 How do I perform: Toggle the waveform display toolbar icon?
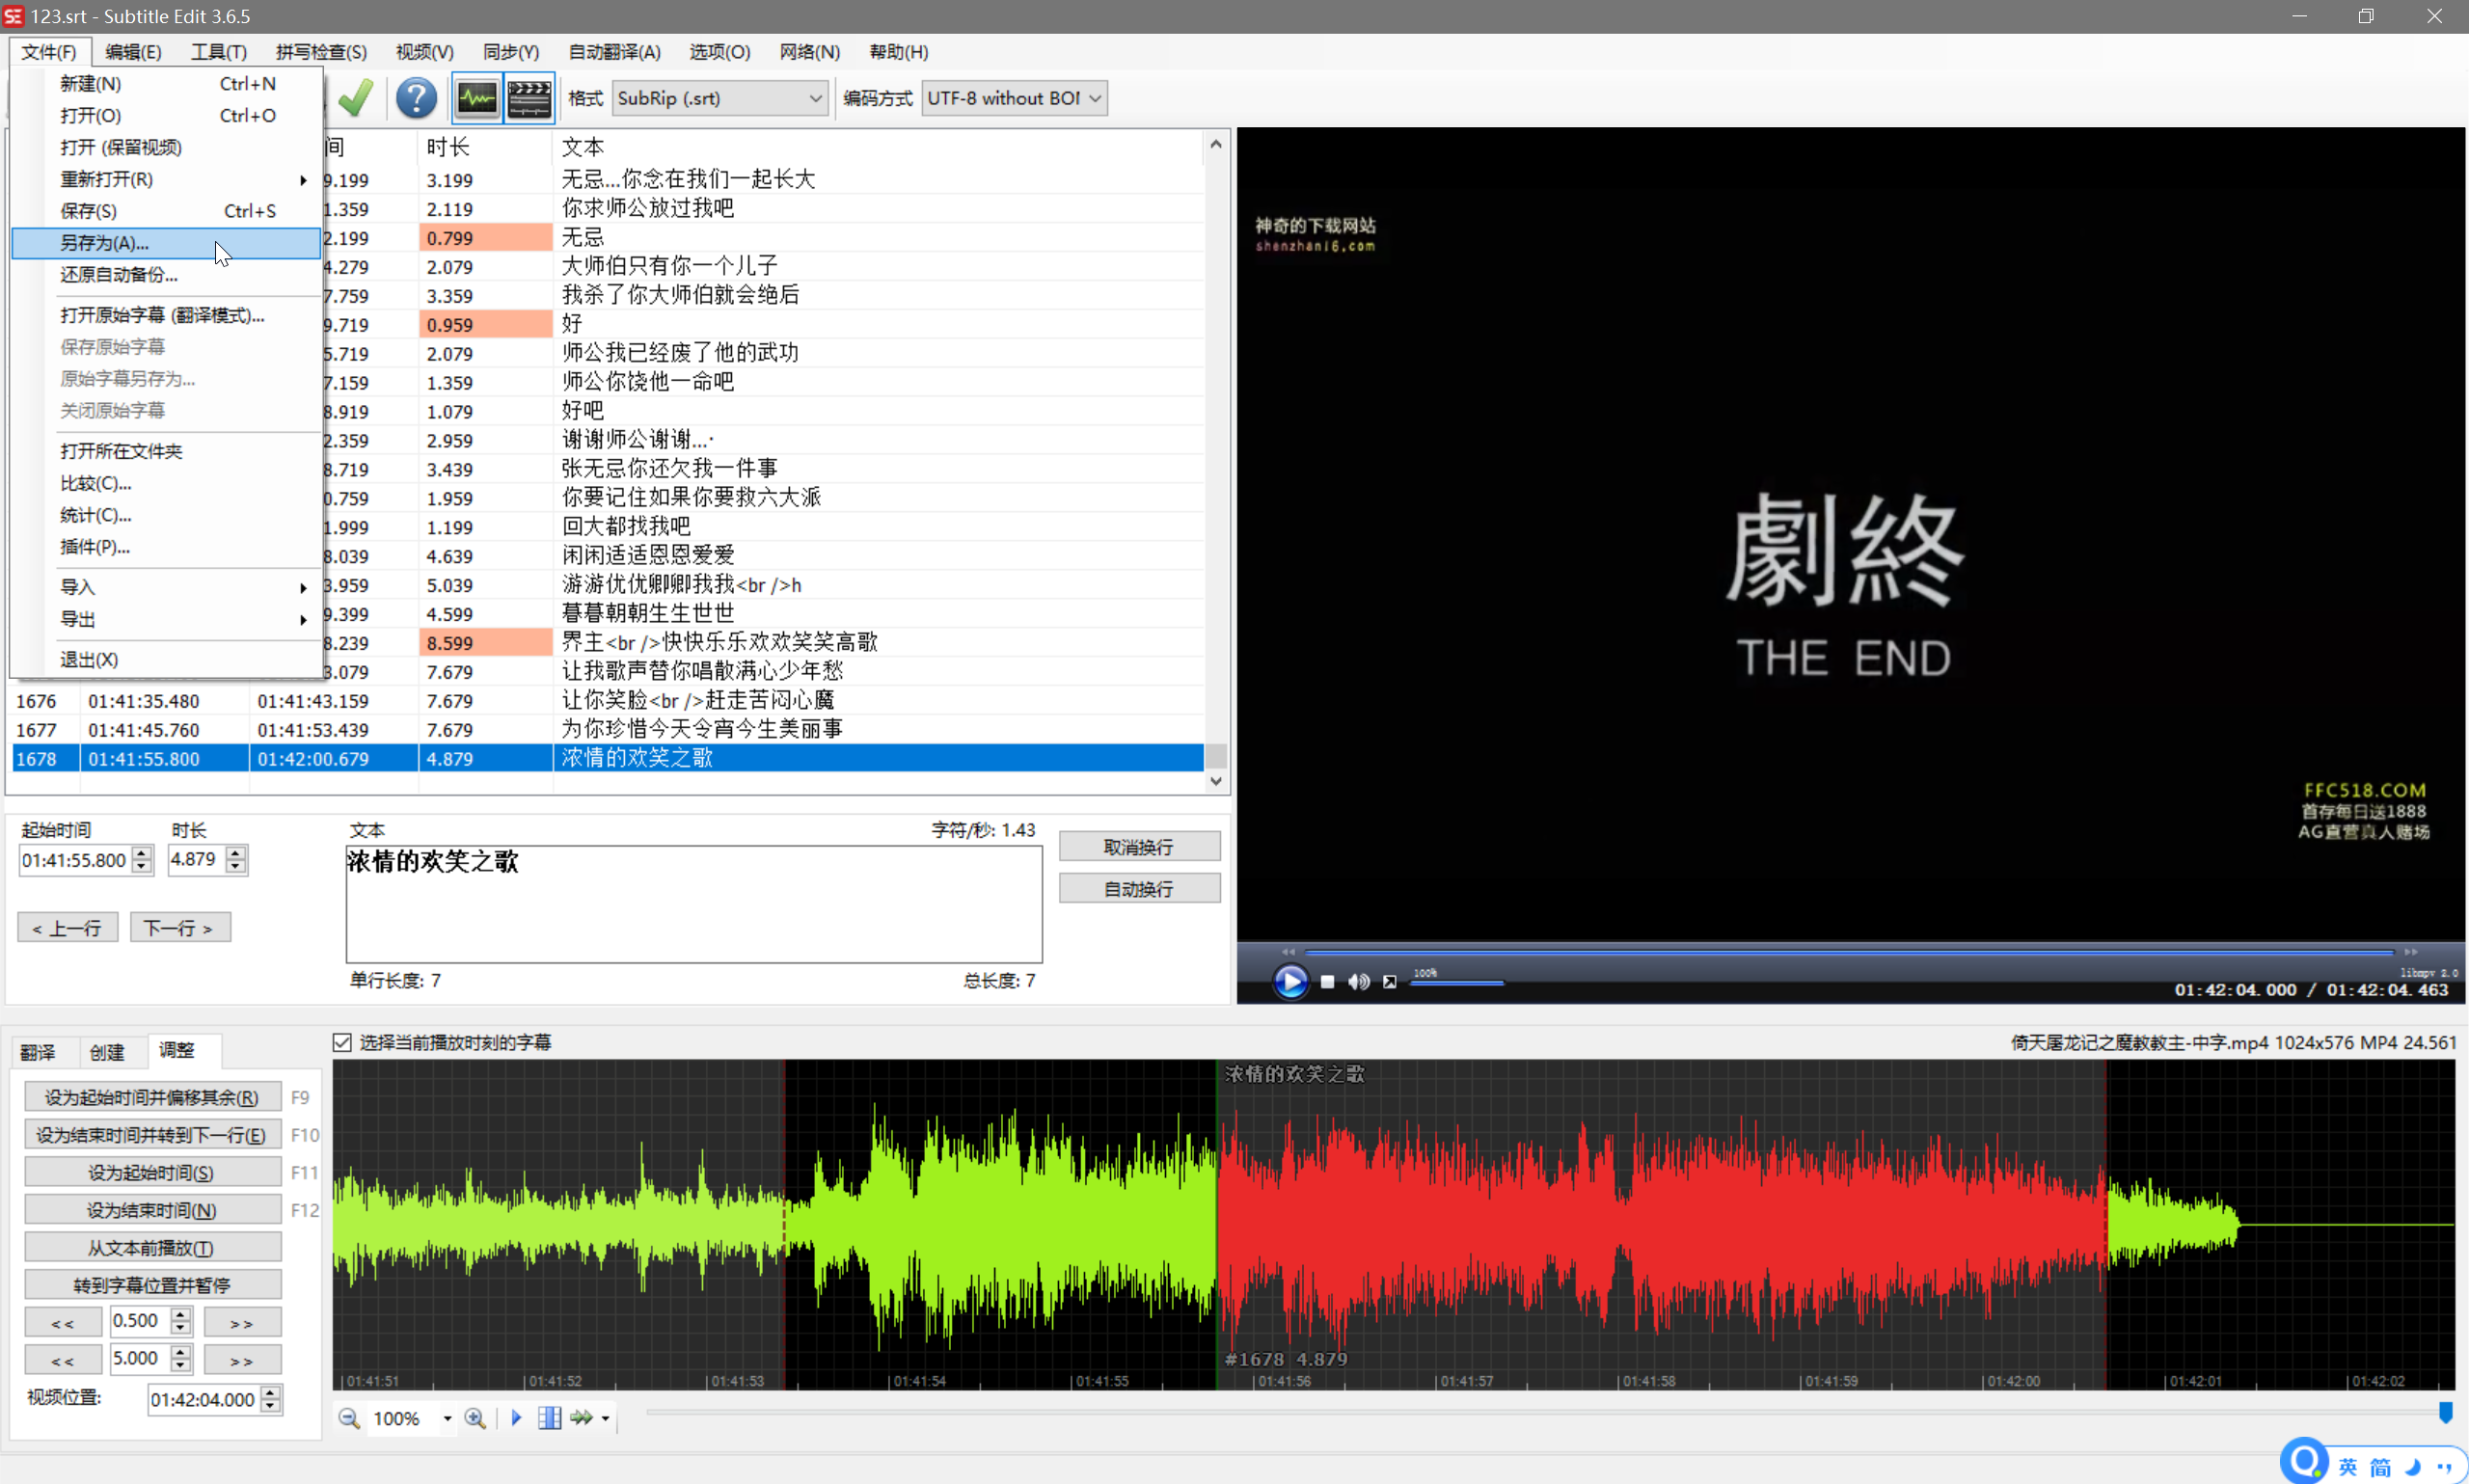pyautogui.click(x=477, y=98)
